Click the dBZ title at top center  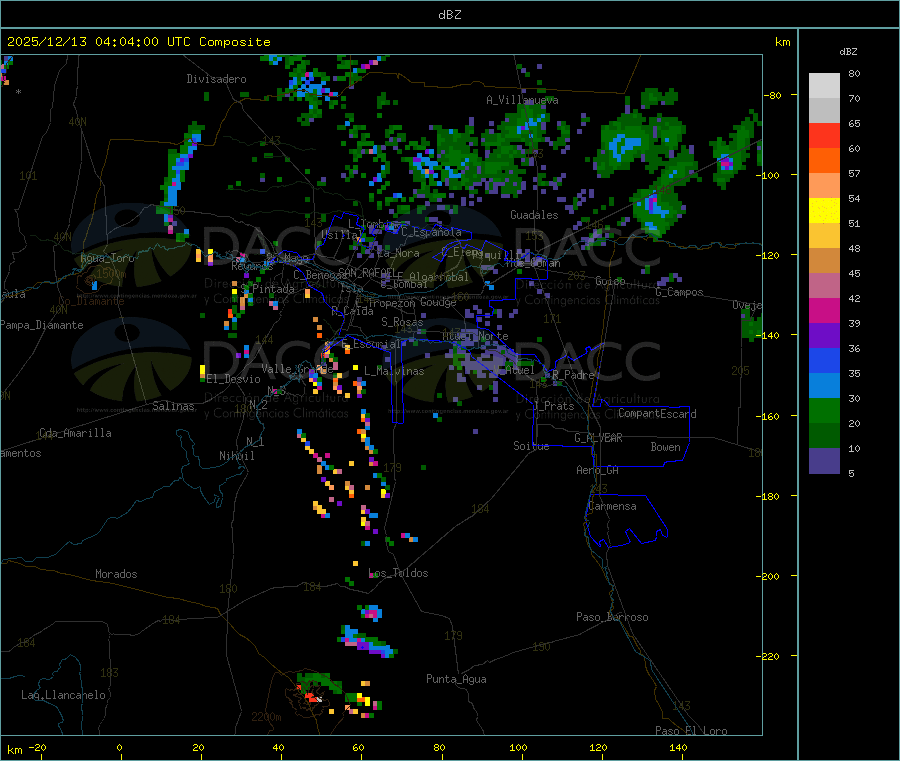coord(449,15)
